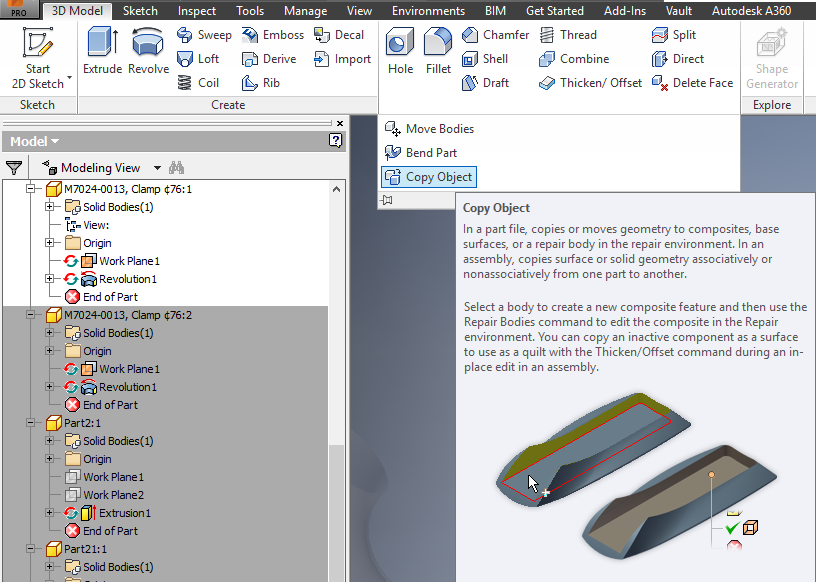Close the Model browser panel
This screenshot has width=816, height=582.
click(340, 123)
